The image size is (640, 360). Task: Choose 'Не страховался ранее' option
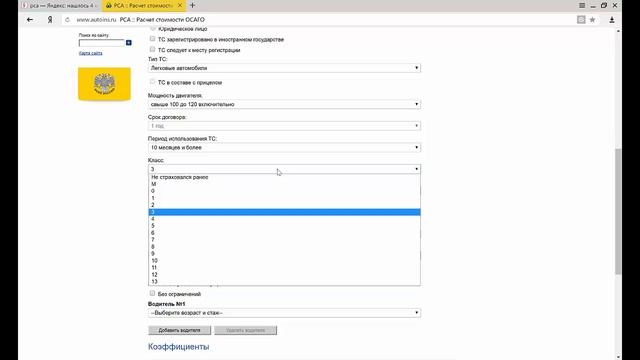[284, 177]
